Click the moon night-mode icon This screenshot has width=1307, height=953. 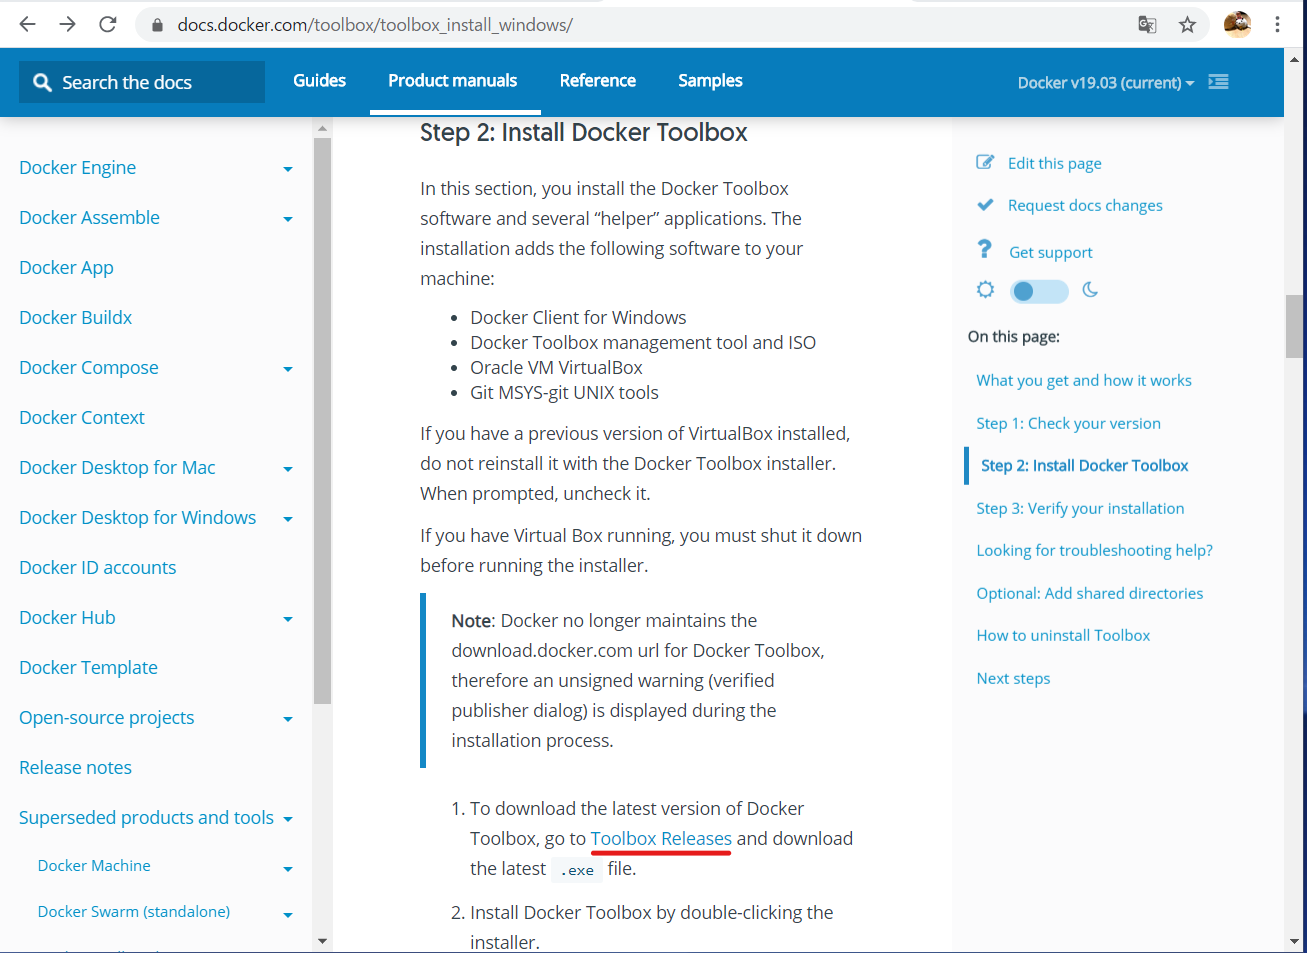point(1090,290)
